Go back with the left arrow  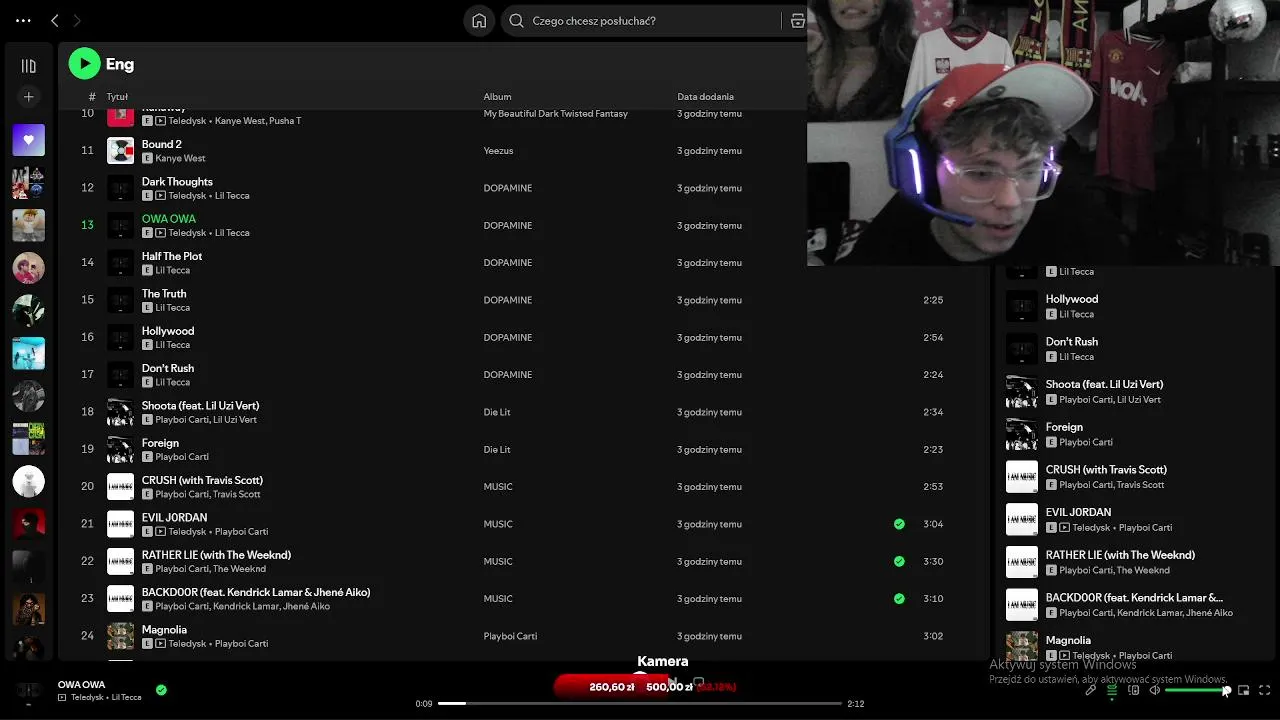(55, 21)
